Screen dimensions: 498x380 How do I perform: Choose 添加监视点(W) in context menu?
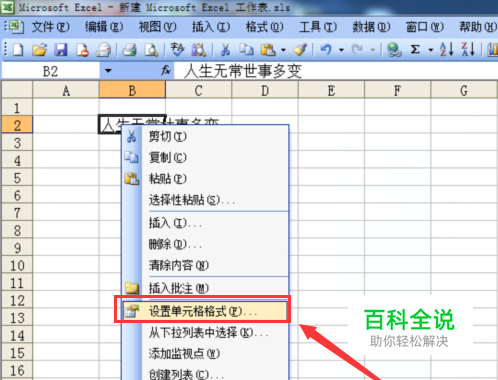click(x=205, y=353)
